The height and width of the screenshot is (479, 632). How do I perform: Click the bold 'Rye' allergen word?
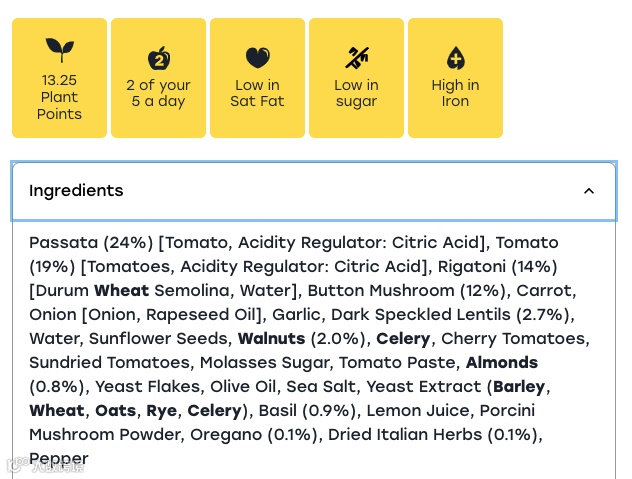[x=161, y=411]
